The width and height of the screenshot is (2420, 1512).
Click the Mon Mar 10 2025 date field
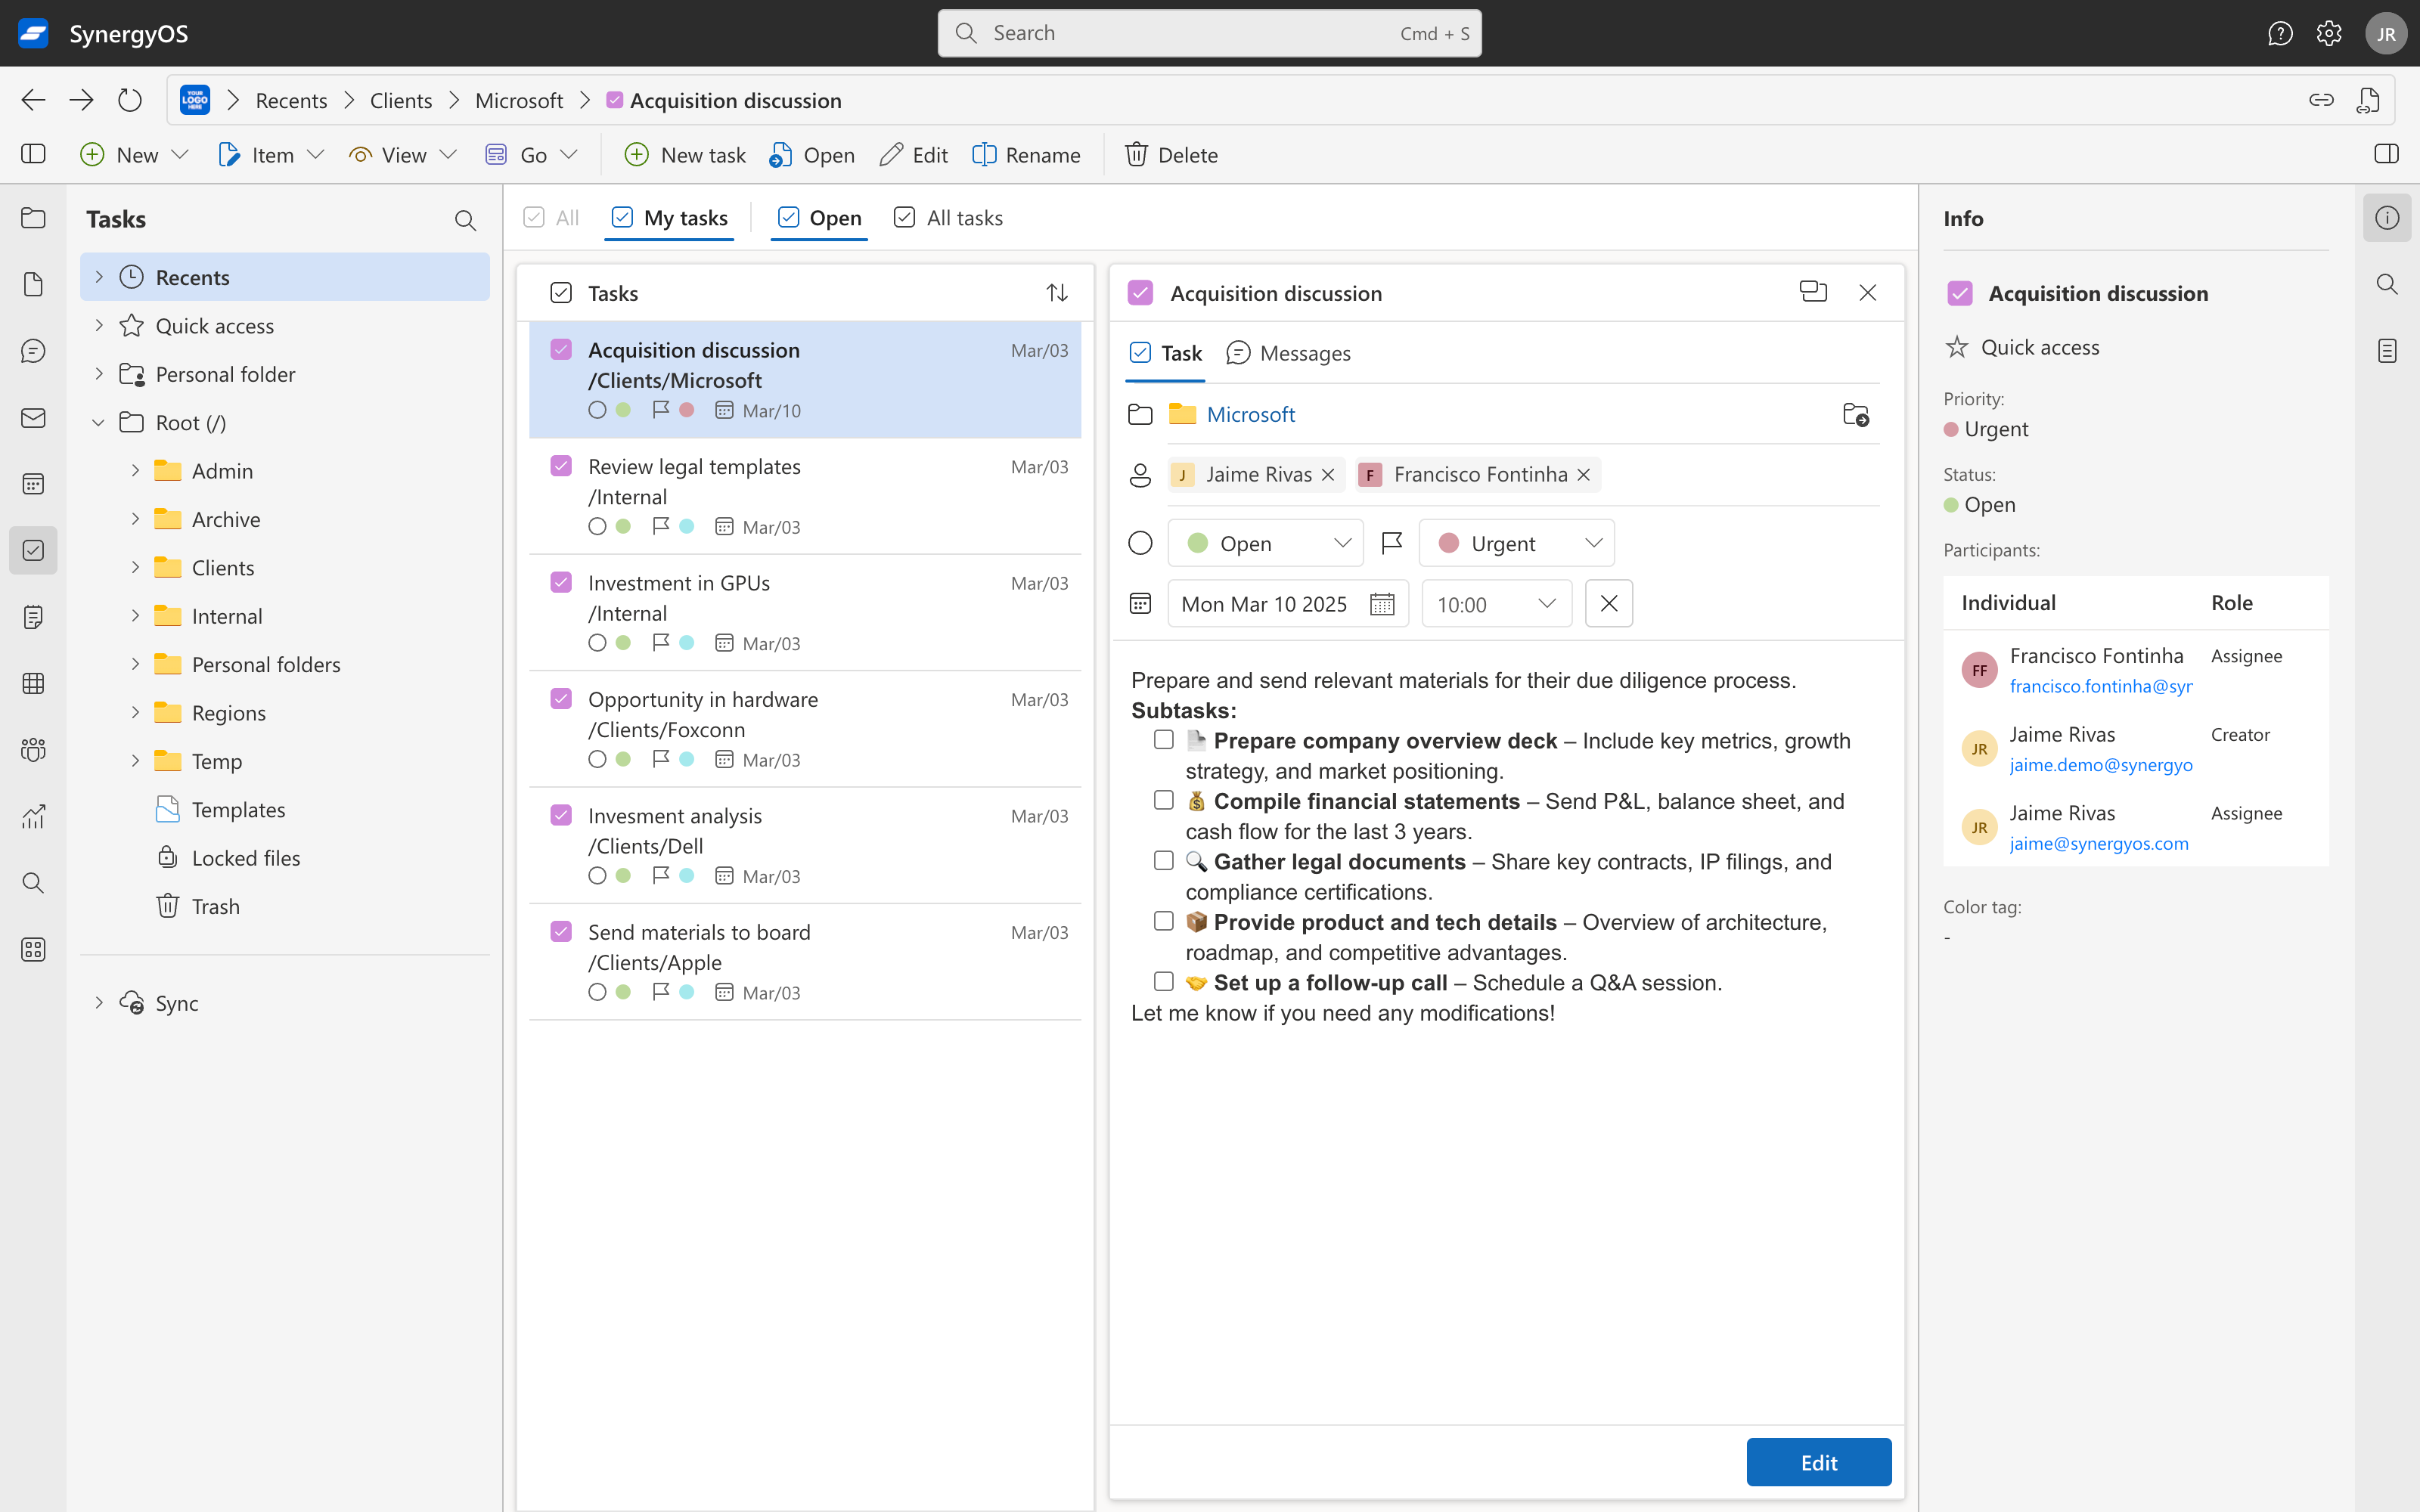(x=1288, y=604)
